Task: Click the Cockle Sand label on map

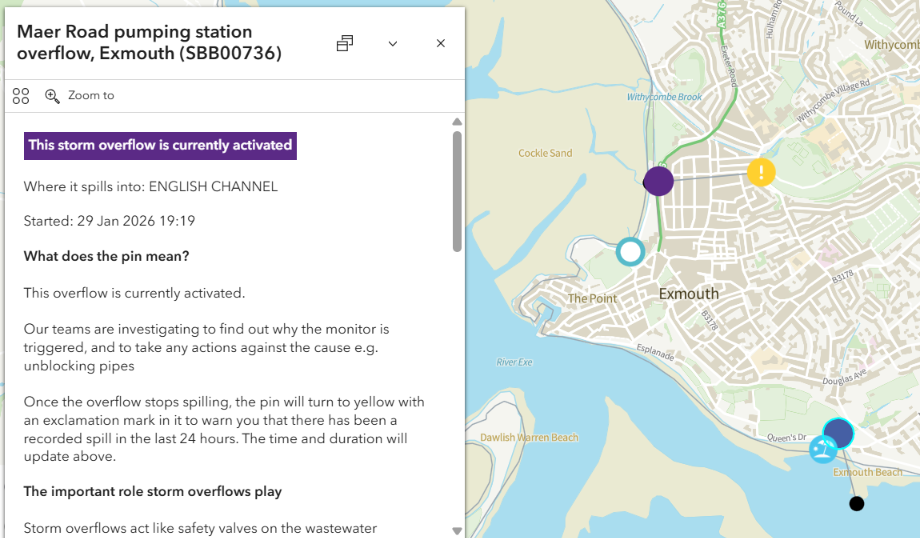Action: (545, 153)
